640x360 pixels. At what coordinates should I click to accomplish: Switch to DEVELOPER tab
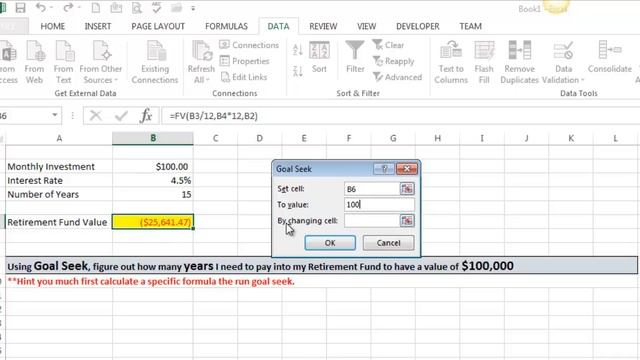(x=418, y=26)
